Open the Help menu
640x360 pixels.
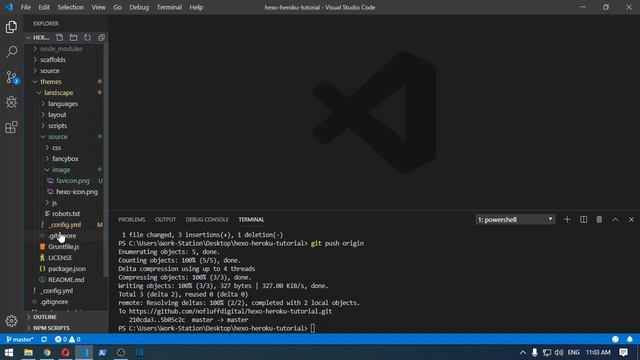pos(196,7)
